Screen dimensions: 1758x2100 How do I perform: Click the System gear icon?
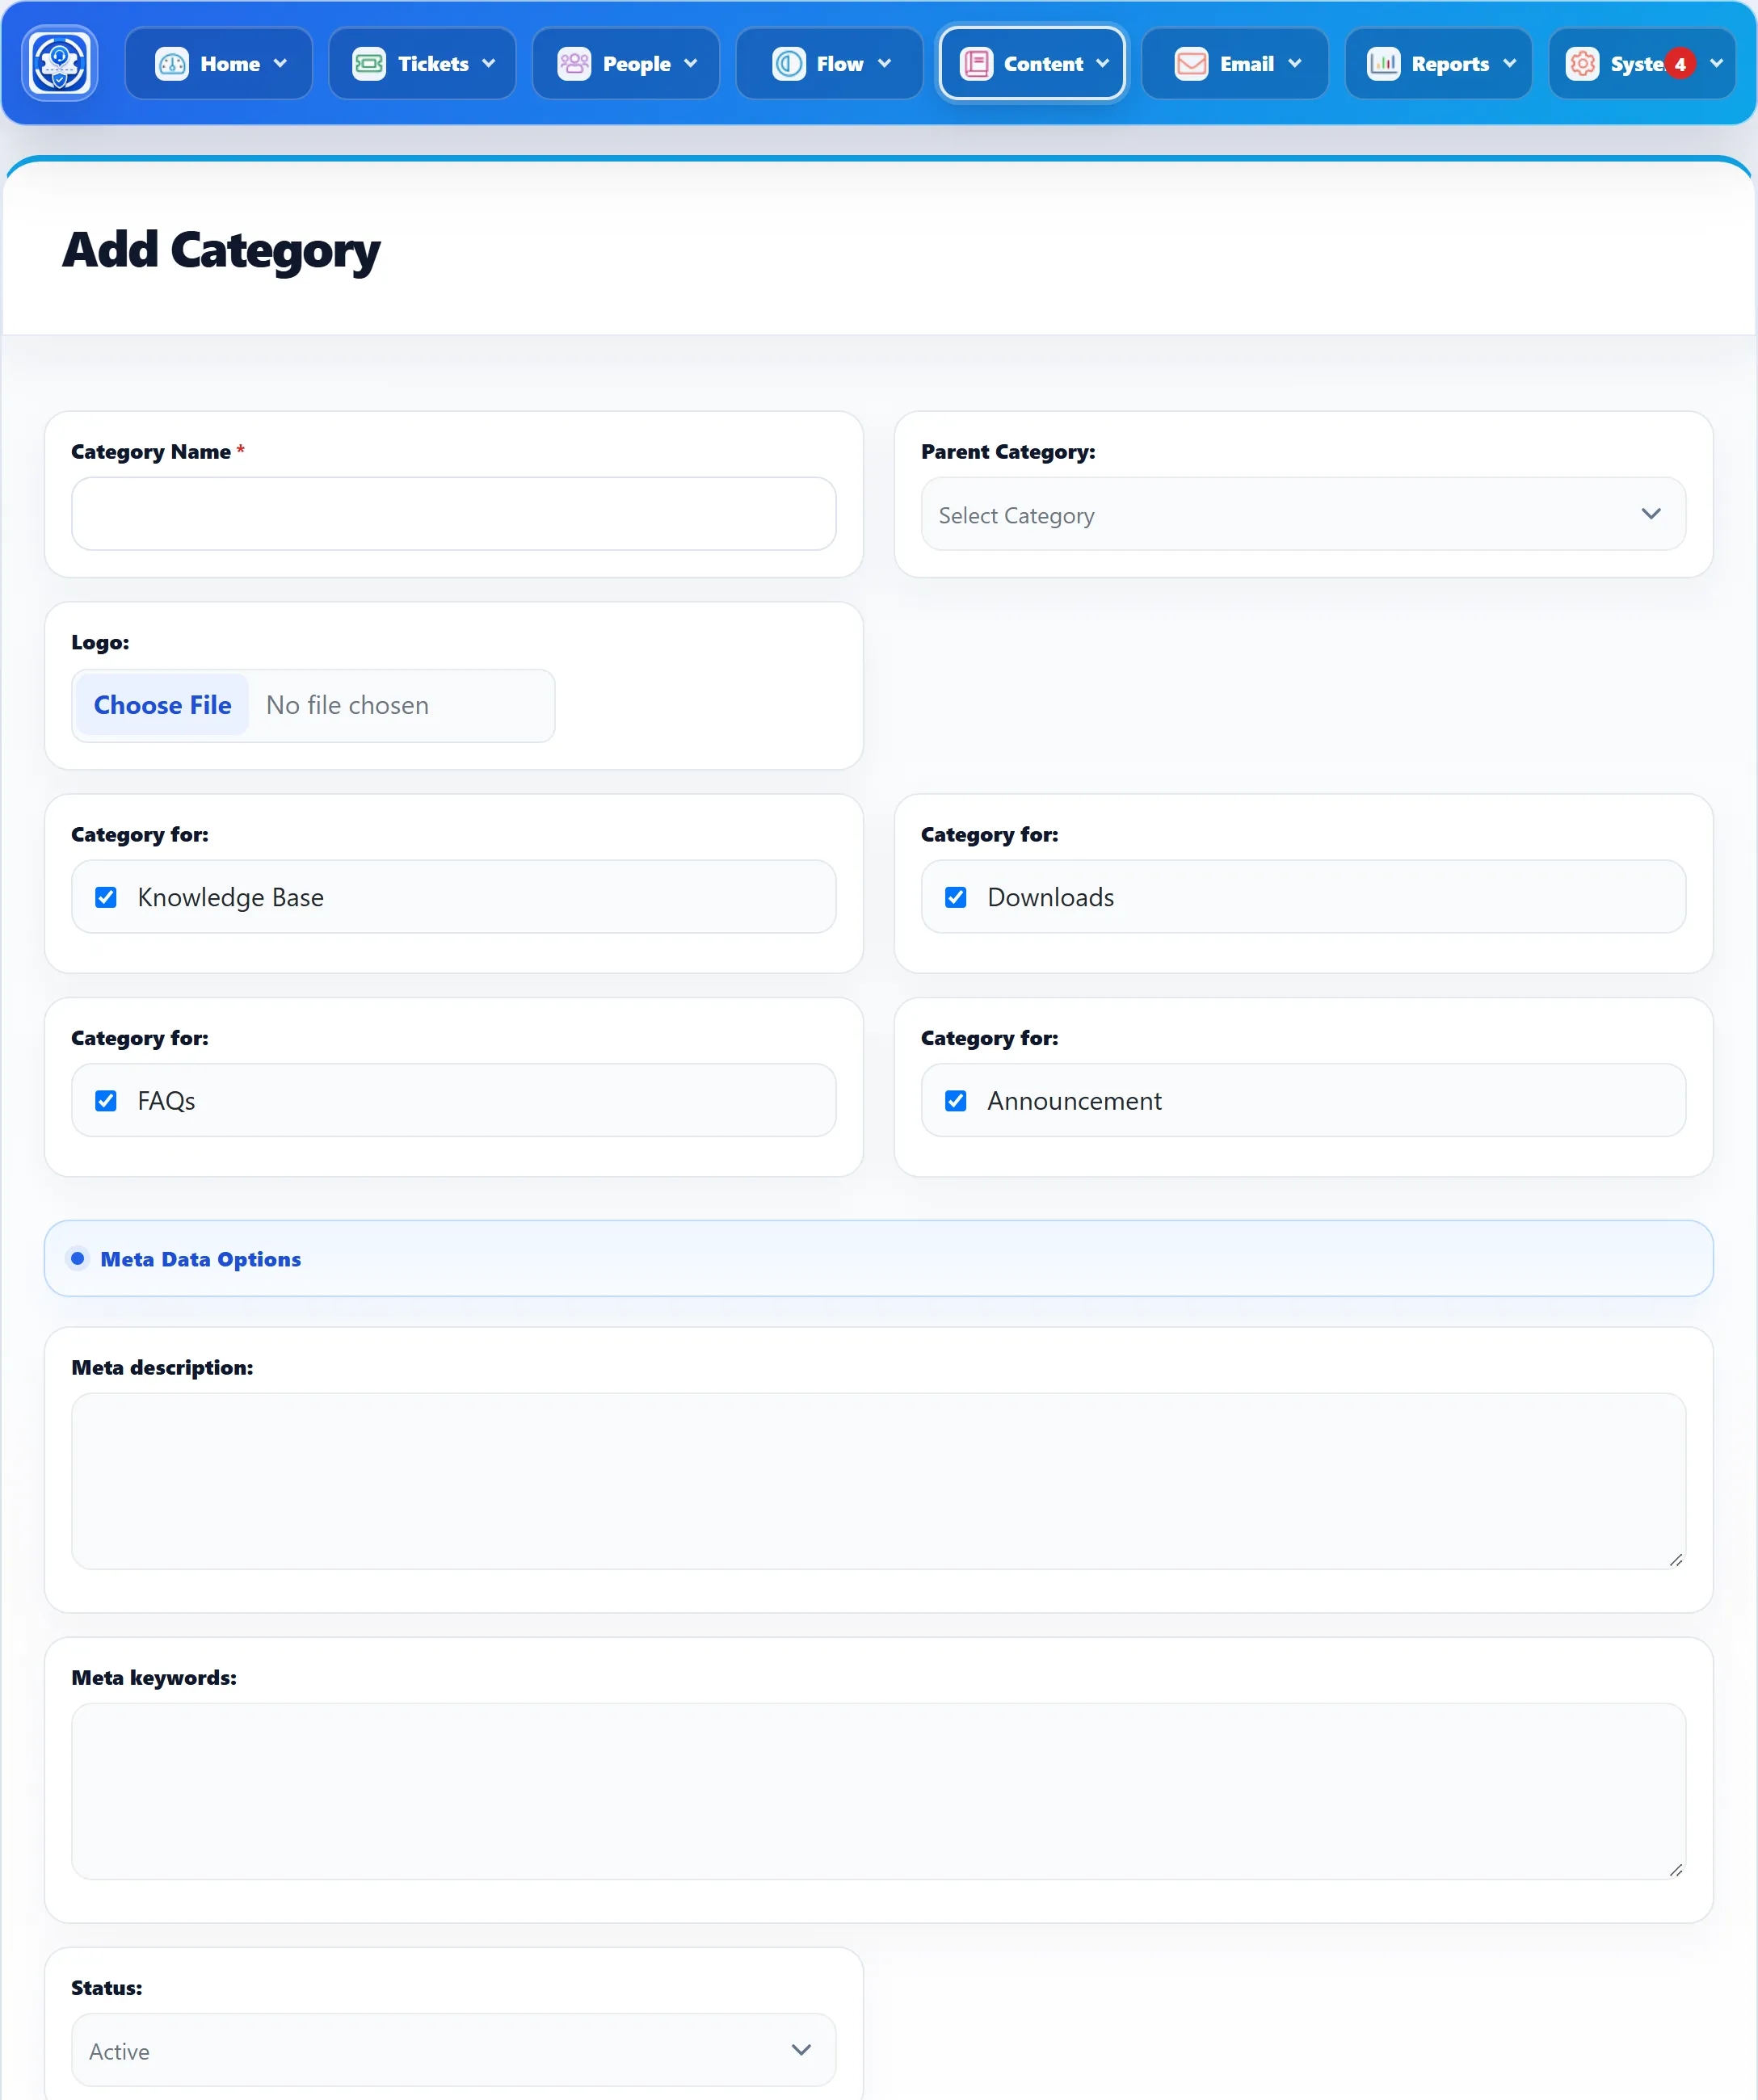pos(1582,64)
